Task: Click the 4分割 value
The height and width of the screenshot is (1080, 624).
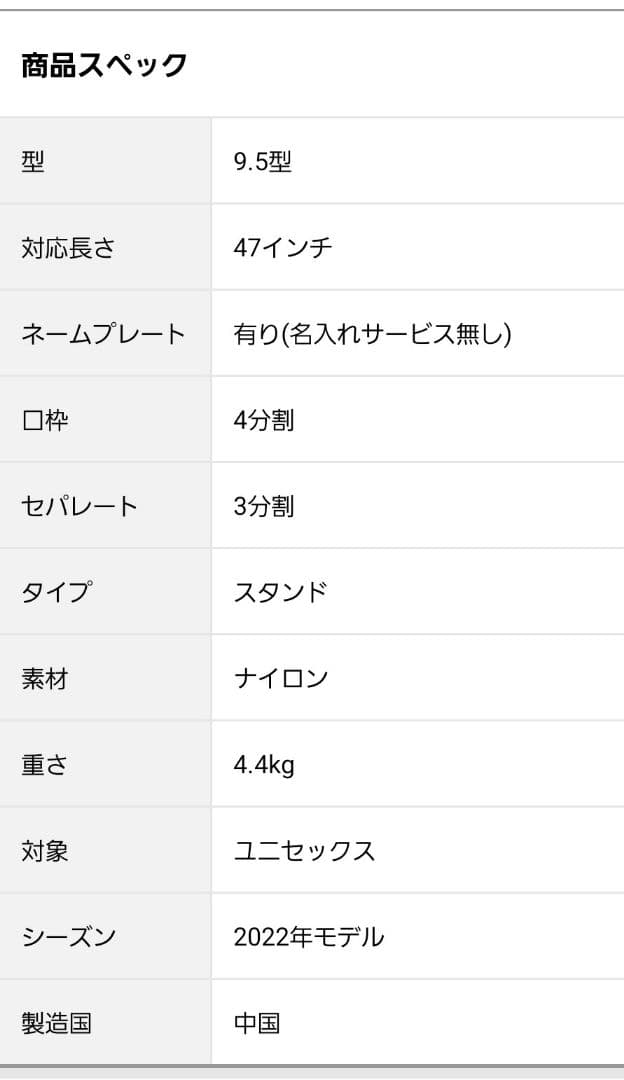Action: pos(264,420)
